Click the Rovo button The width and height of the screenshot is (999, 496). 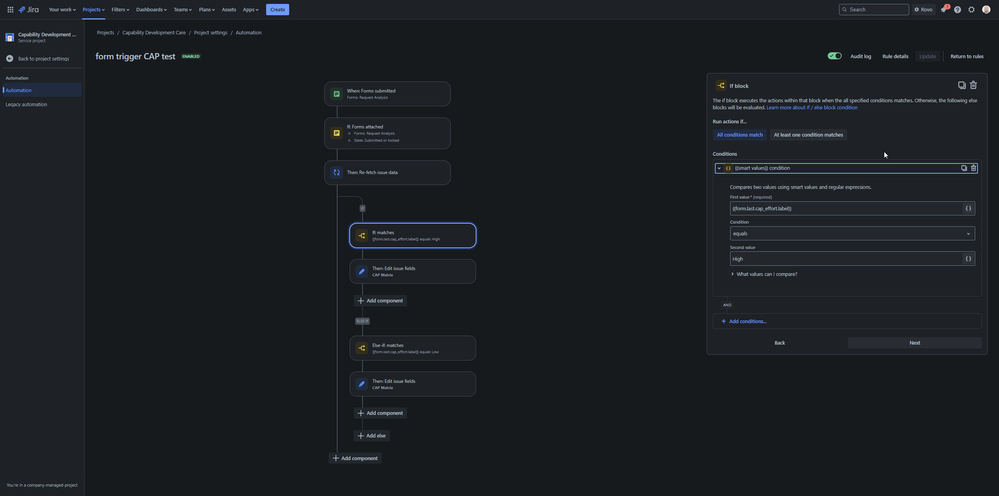924,10
